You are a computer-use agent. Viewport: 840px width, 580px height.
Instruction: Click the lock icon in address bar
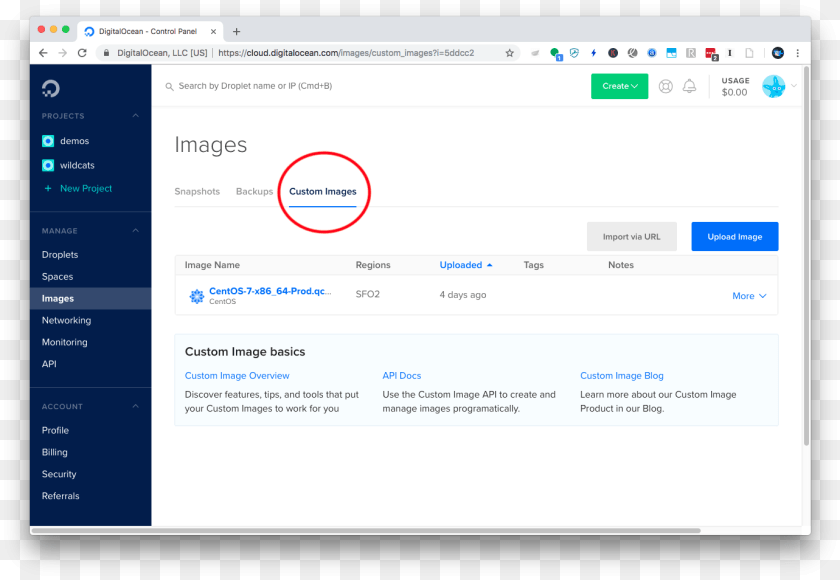[106, 53]
